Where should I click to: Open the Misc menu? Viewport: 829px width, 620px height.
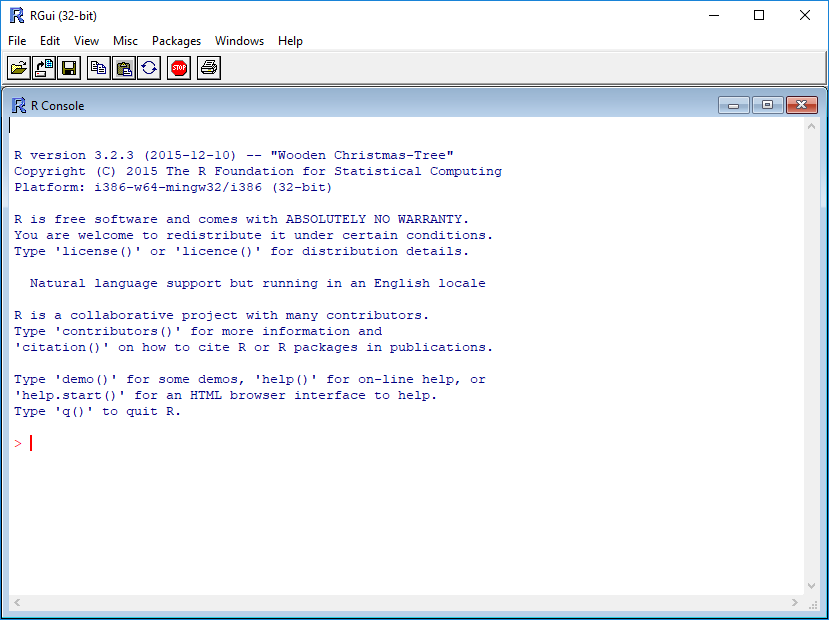pos(125,41)
